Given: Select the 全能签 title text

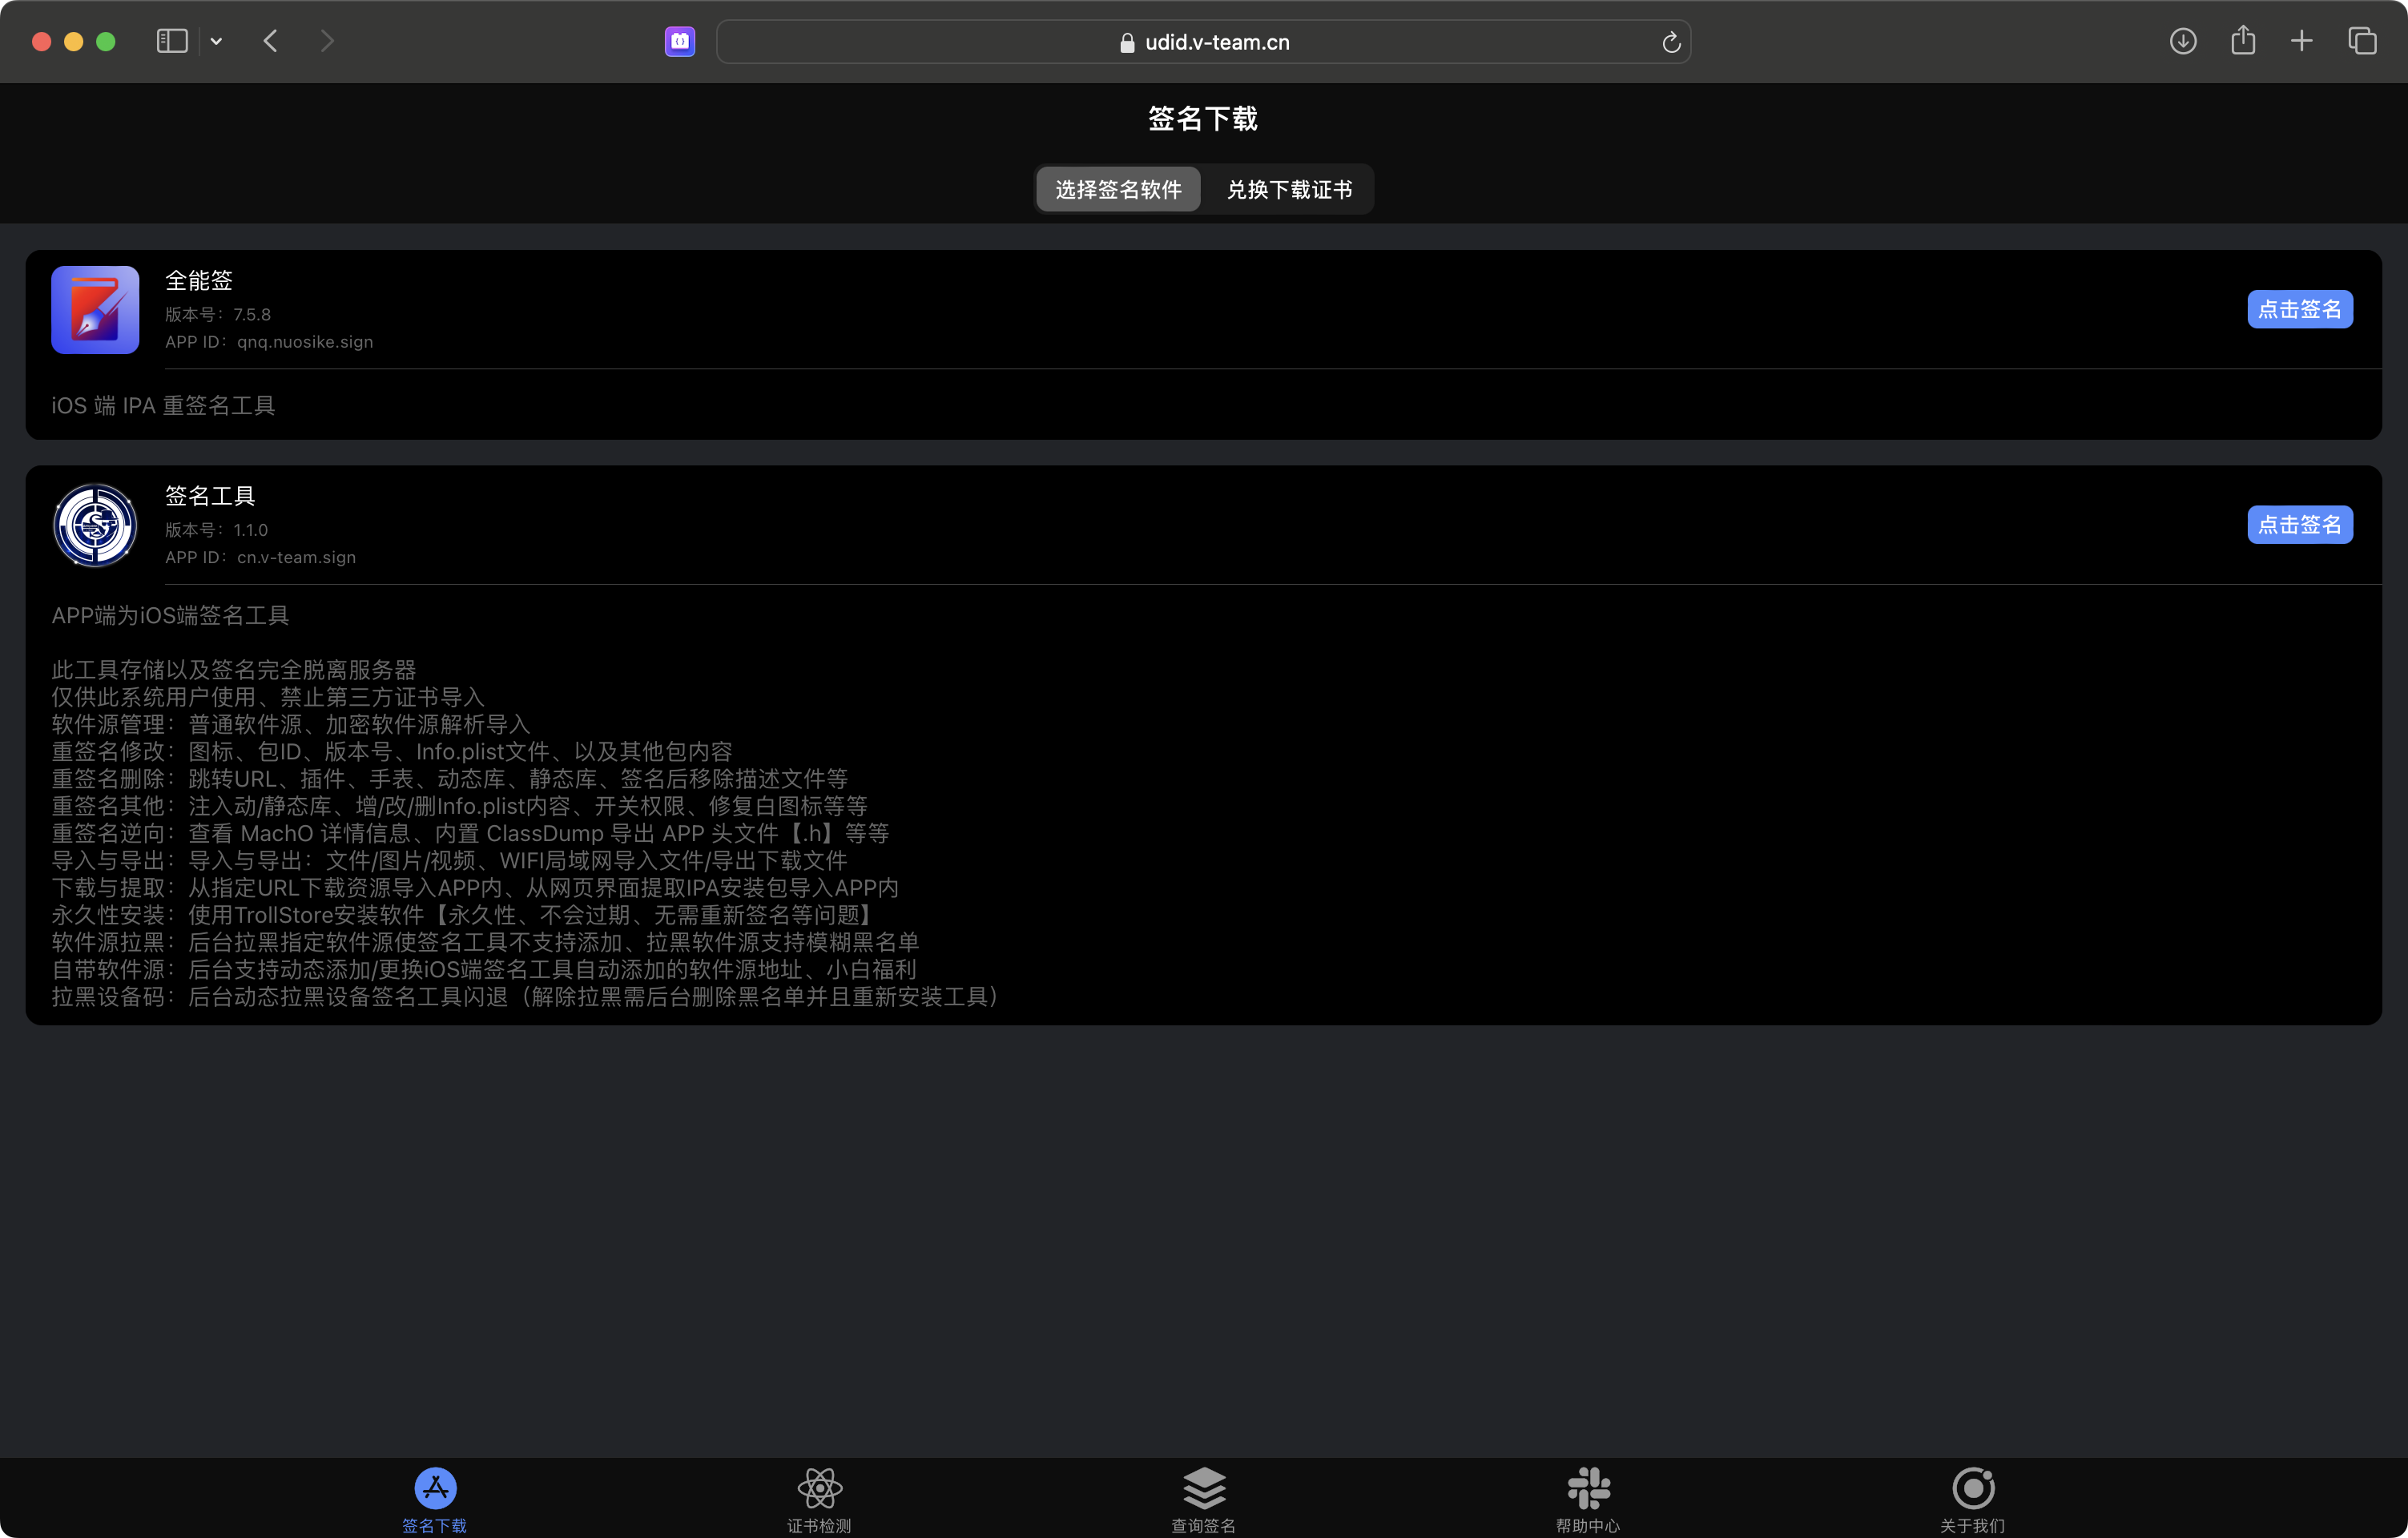Looking at the screenshot, I should 199,281.
